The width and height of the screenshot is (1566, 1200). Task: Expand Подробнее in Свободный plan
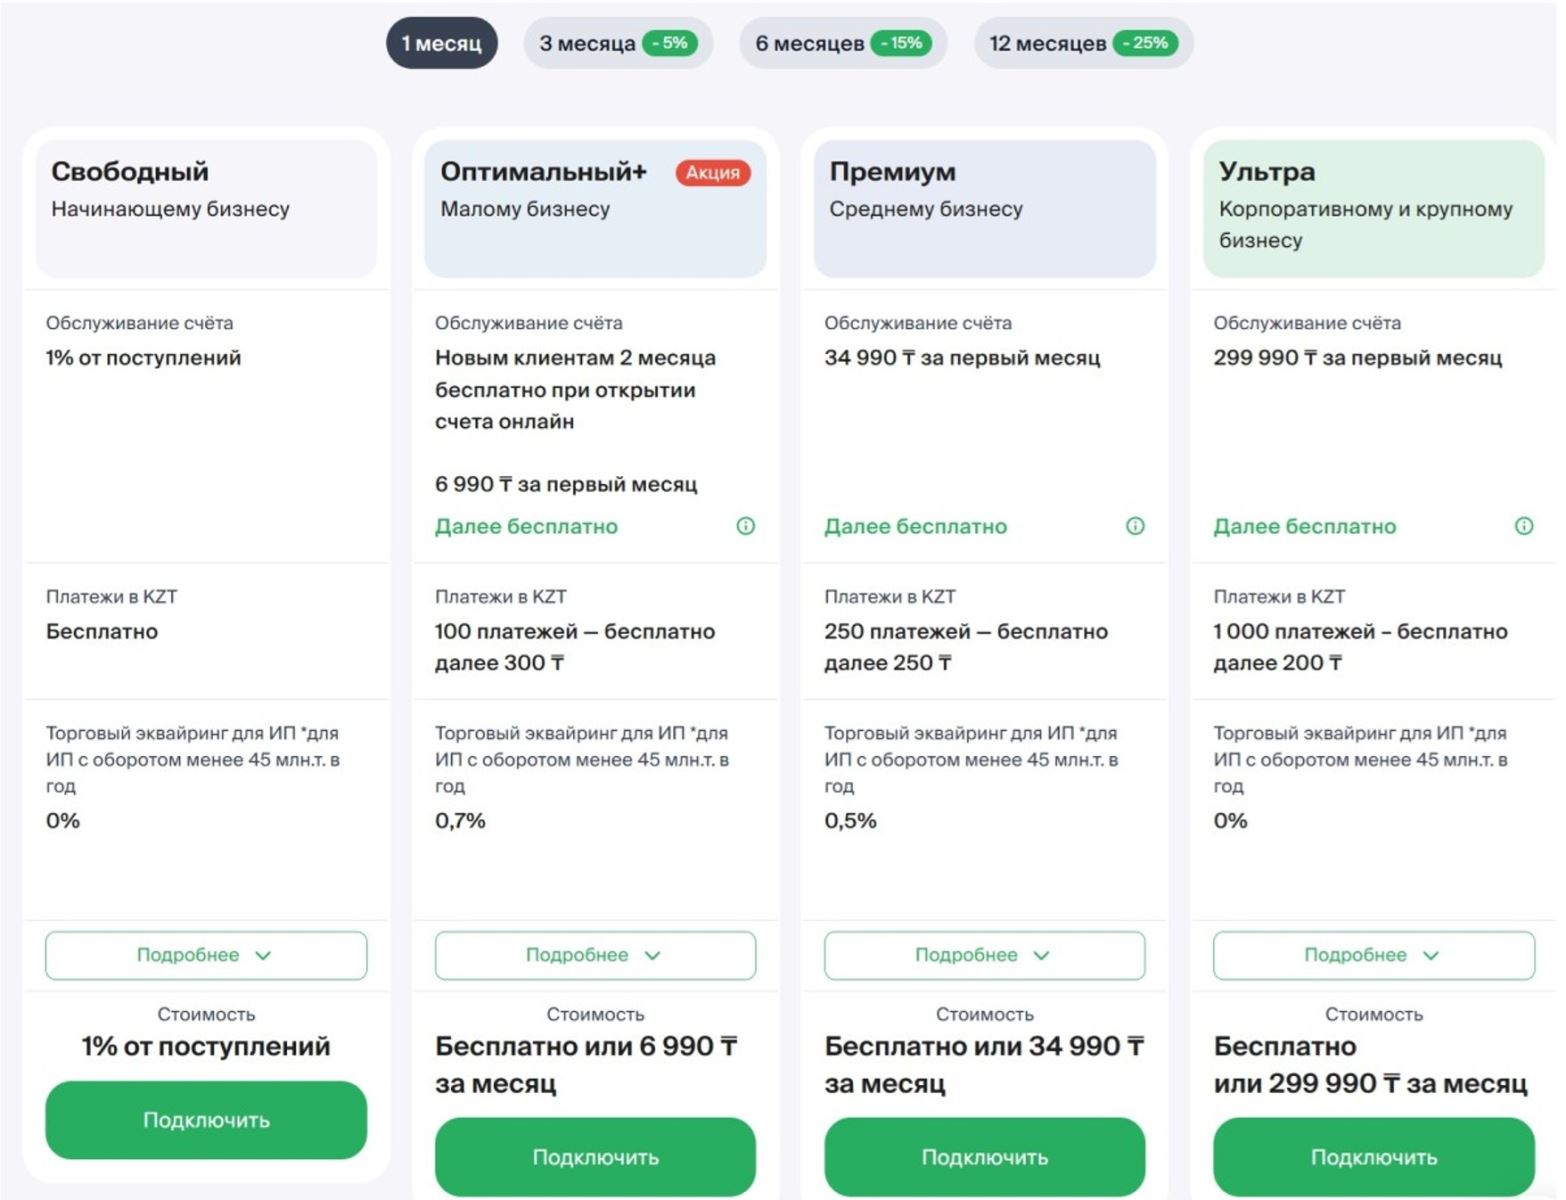(206, 955)
